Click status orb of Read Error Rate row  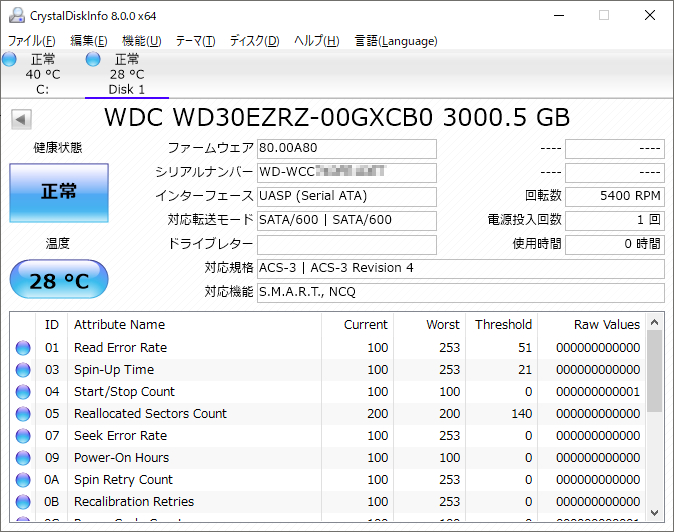pyautogui.click(x=23, y=348)
